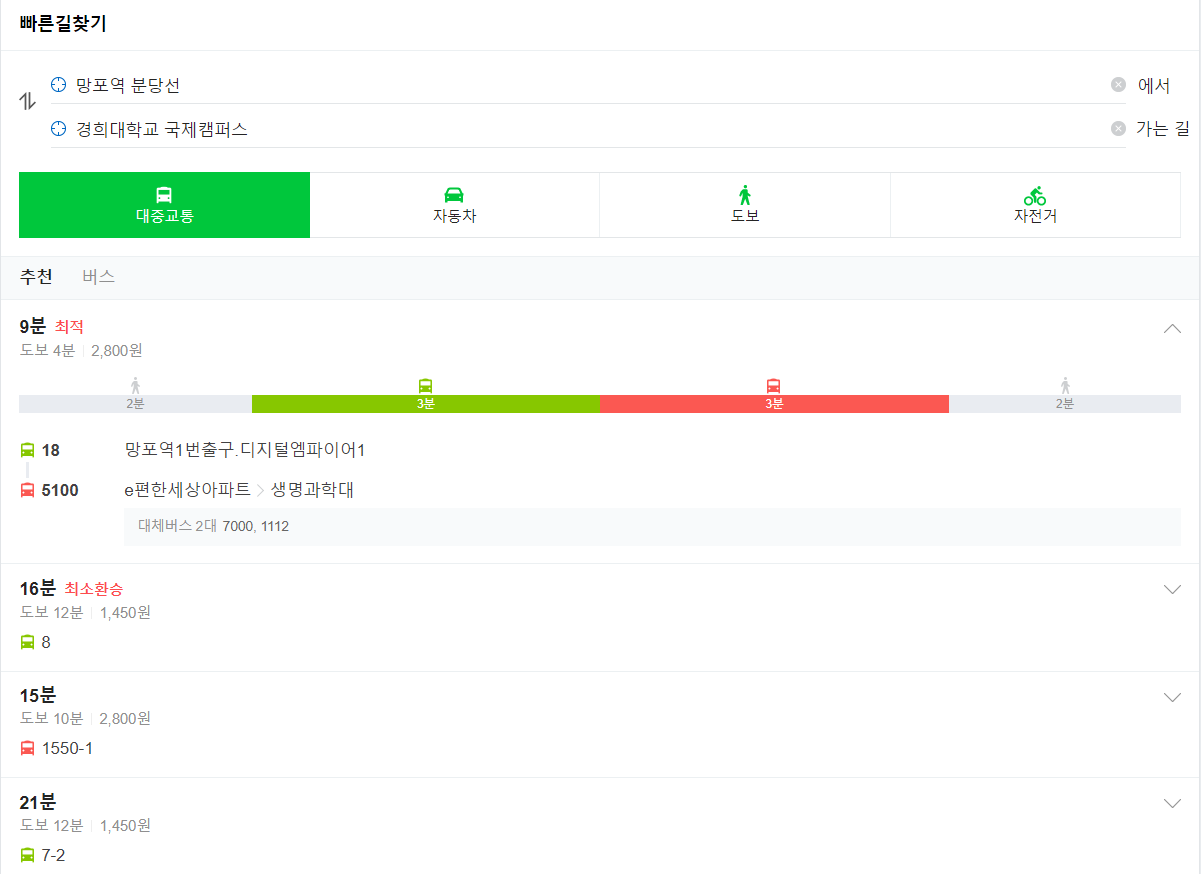
Task: Click the 16분 최소환승 route heading
Action: (72, 588)
